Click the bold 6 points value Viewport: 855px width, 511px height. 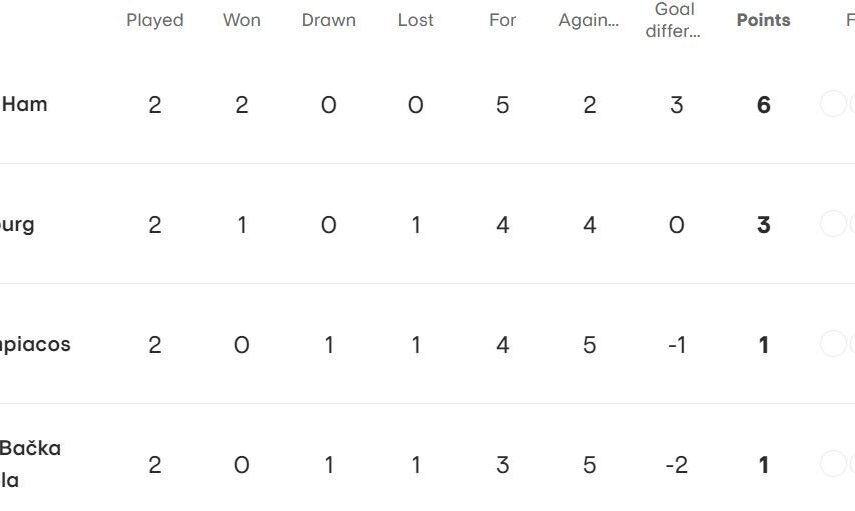click(x=764, y=105)
